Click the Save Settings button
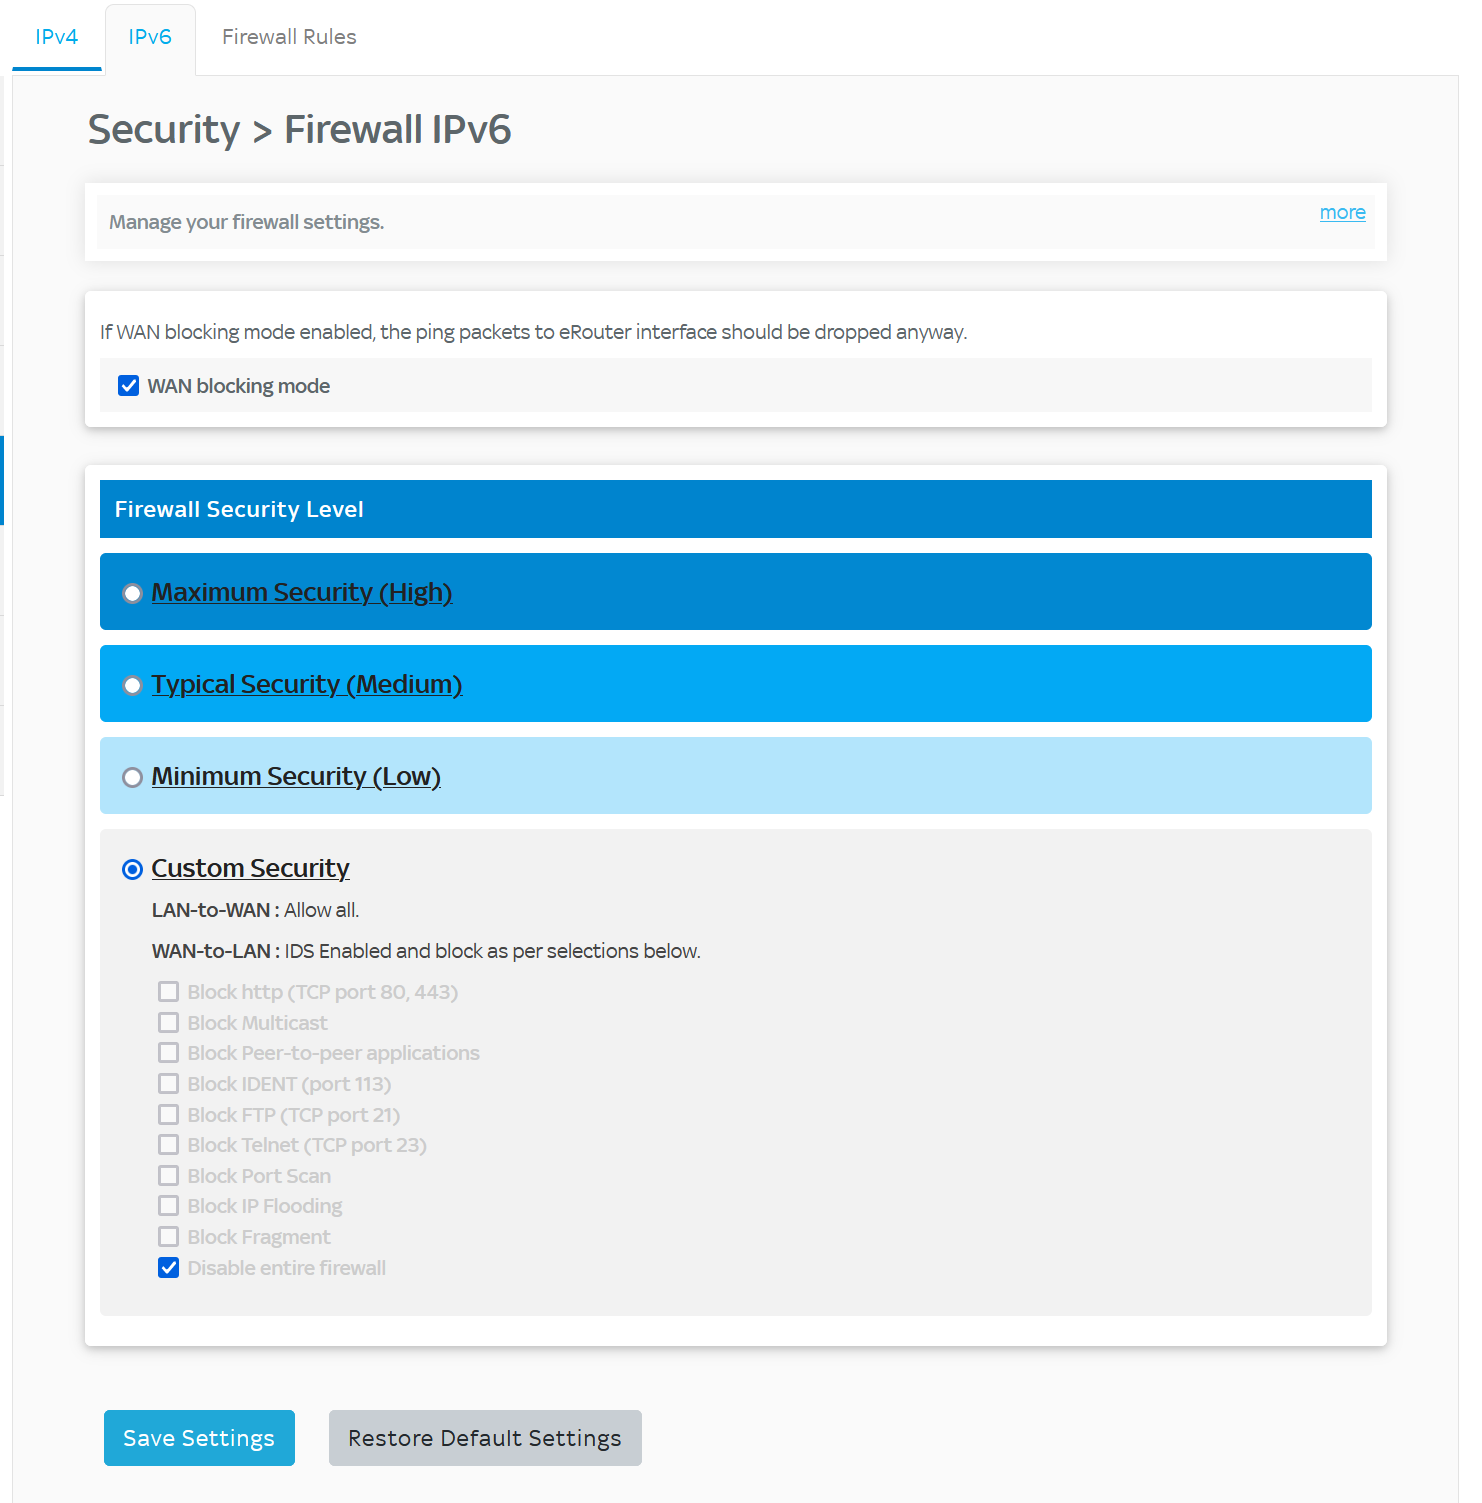 click(198, 1437)
